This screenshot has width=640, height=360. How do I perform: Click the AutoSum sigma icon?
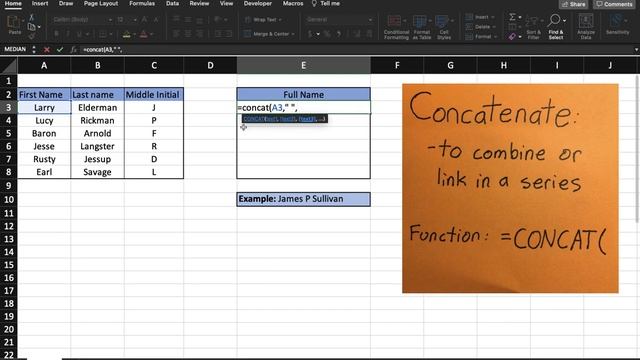tap(512, 17)
